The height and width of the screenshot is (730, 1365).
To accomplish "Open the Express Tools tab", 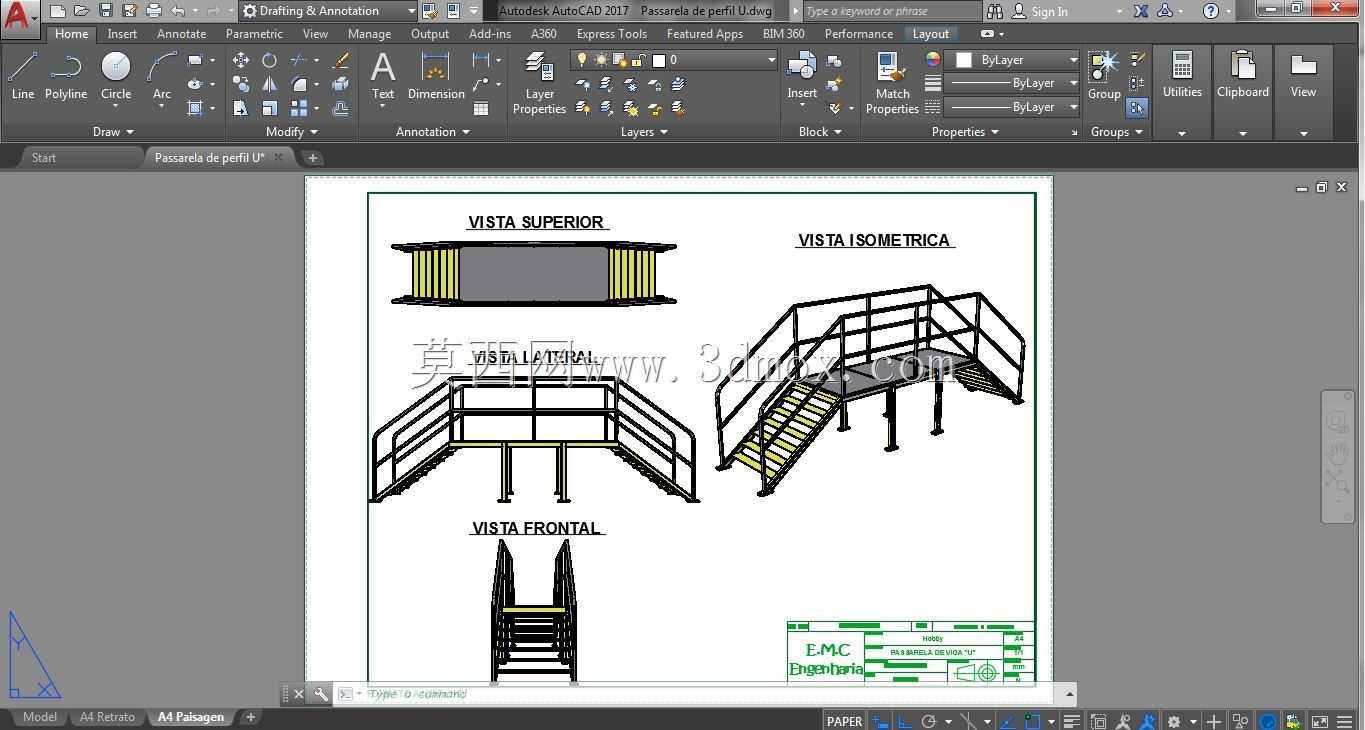I will click(x=611, y=33).
